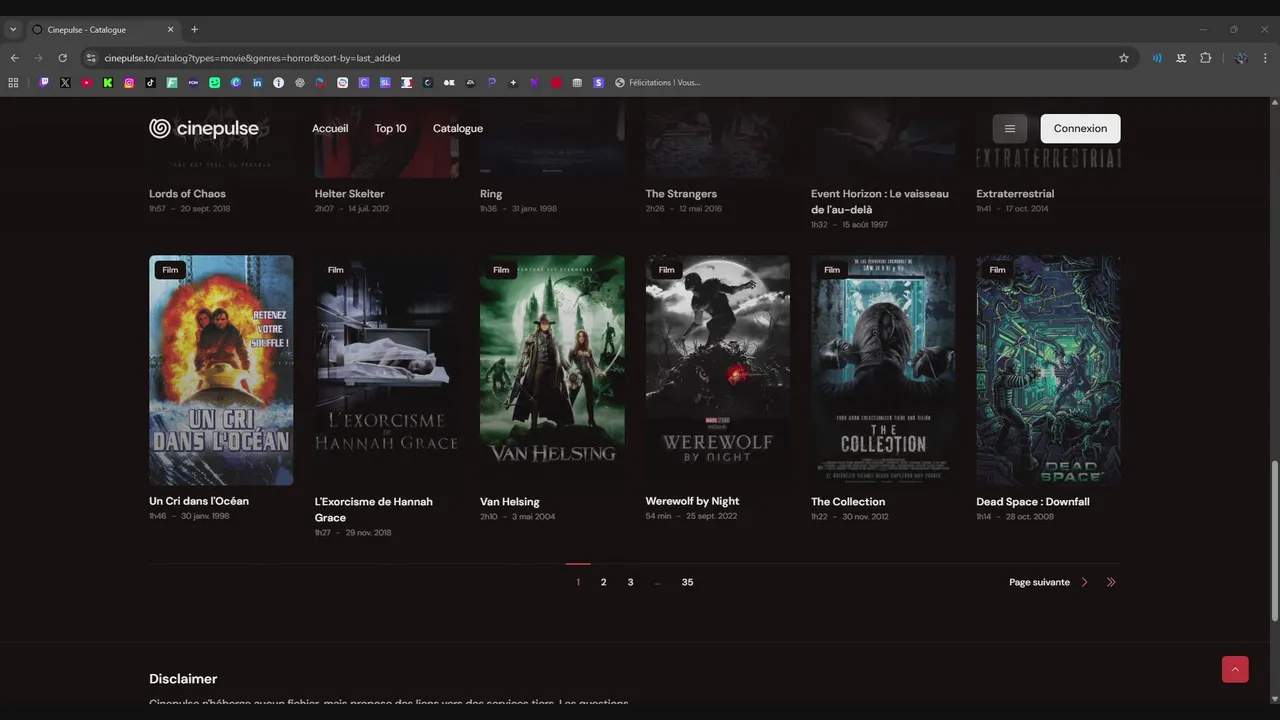Open the Werewolf by Night poster
The image size is (1280, 720).
coord(718,370)
